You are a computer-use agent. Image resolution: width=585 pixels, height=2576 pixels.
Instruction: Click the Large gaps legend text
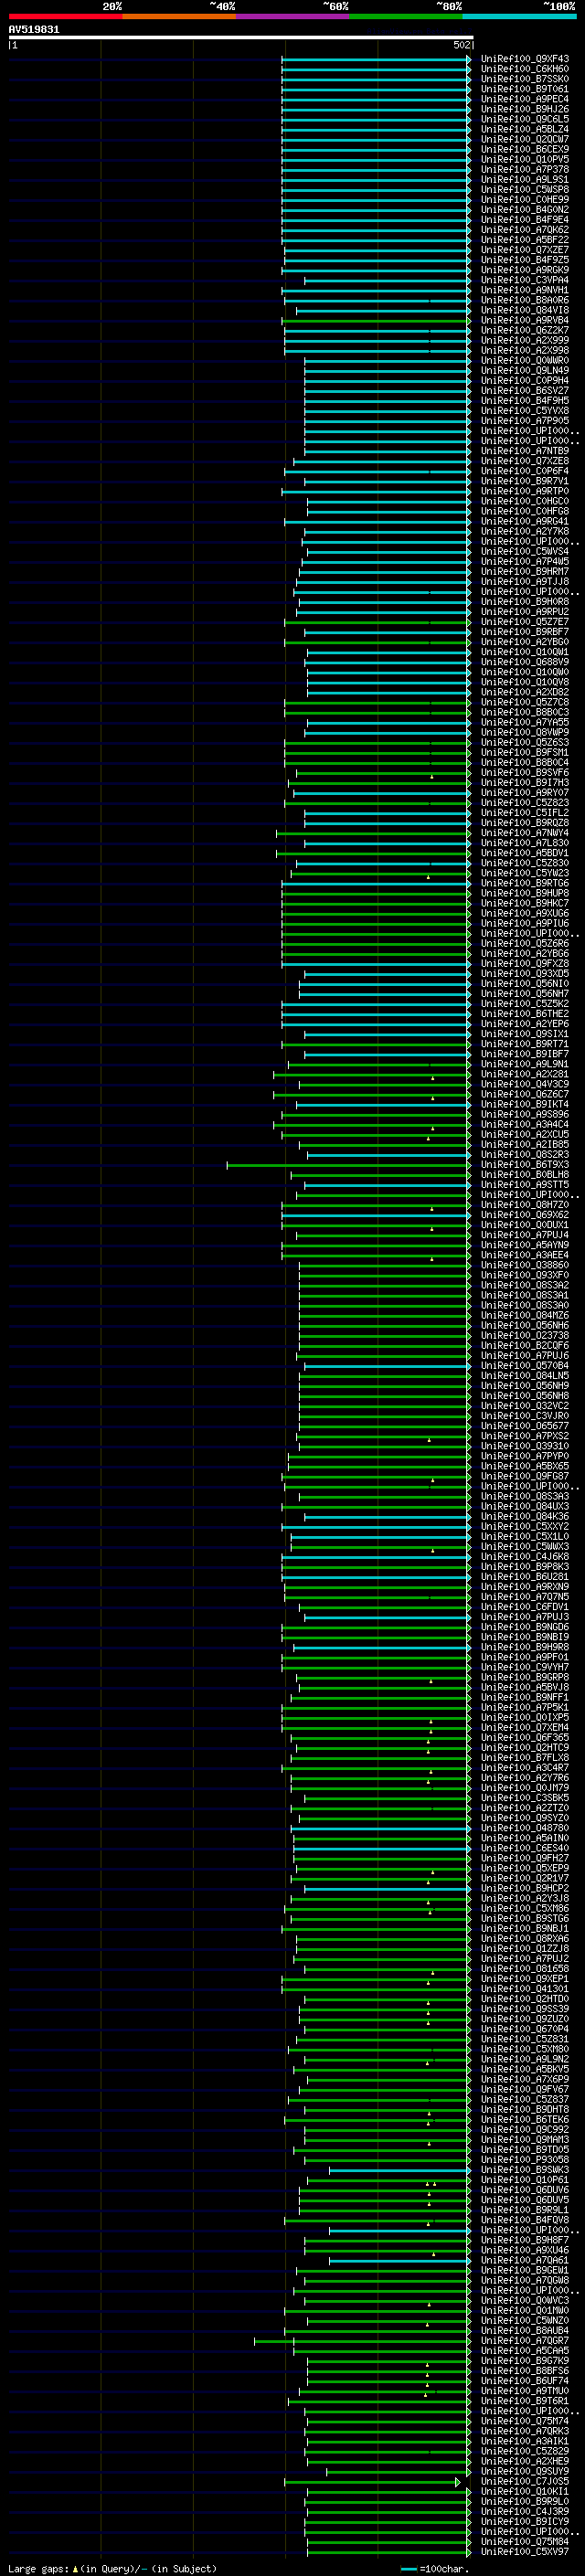tap(112, 2568)
